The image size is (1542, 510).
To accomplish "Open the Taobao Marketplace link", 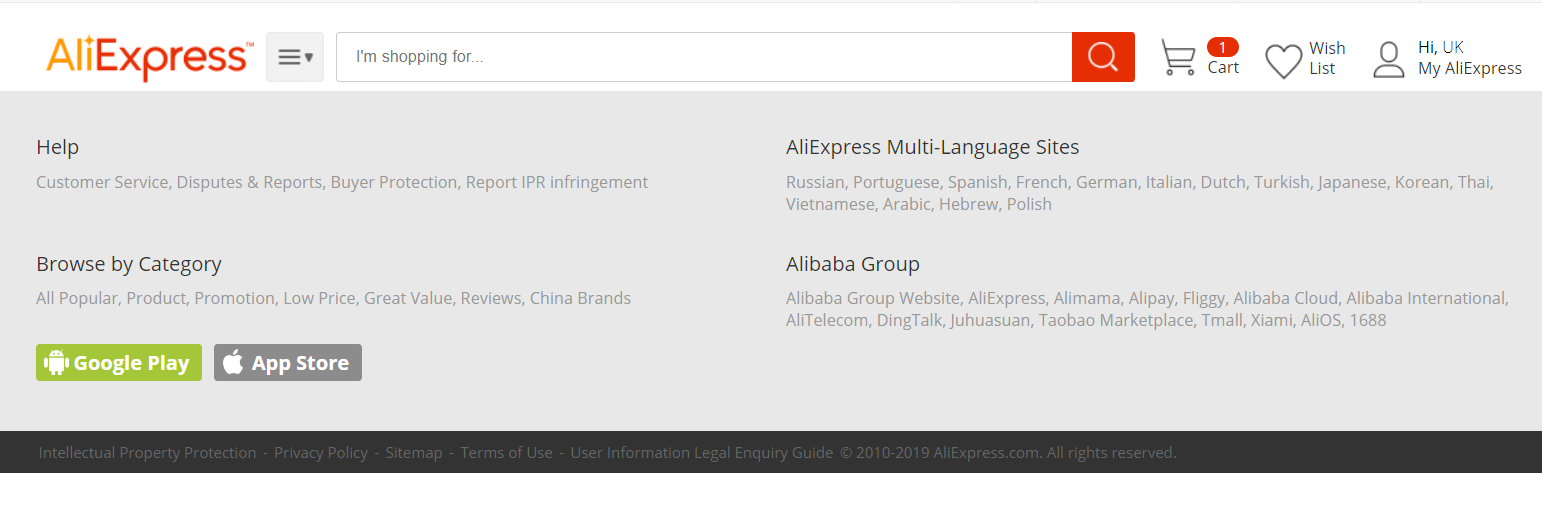I will click(x=1116, y=320).
